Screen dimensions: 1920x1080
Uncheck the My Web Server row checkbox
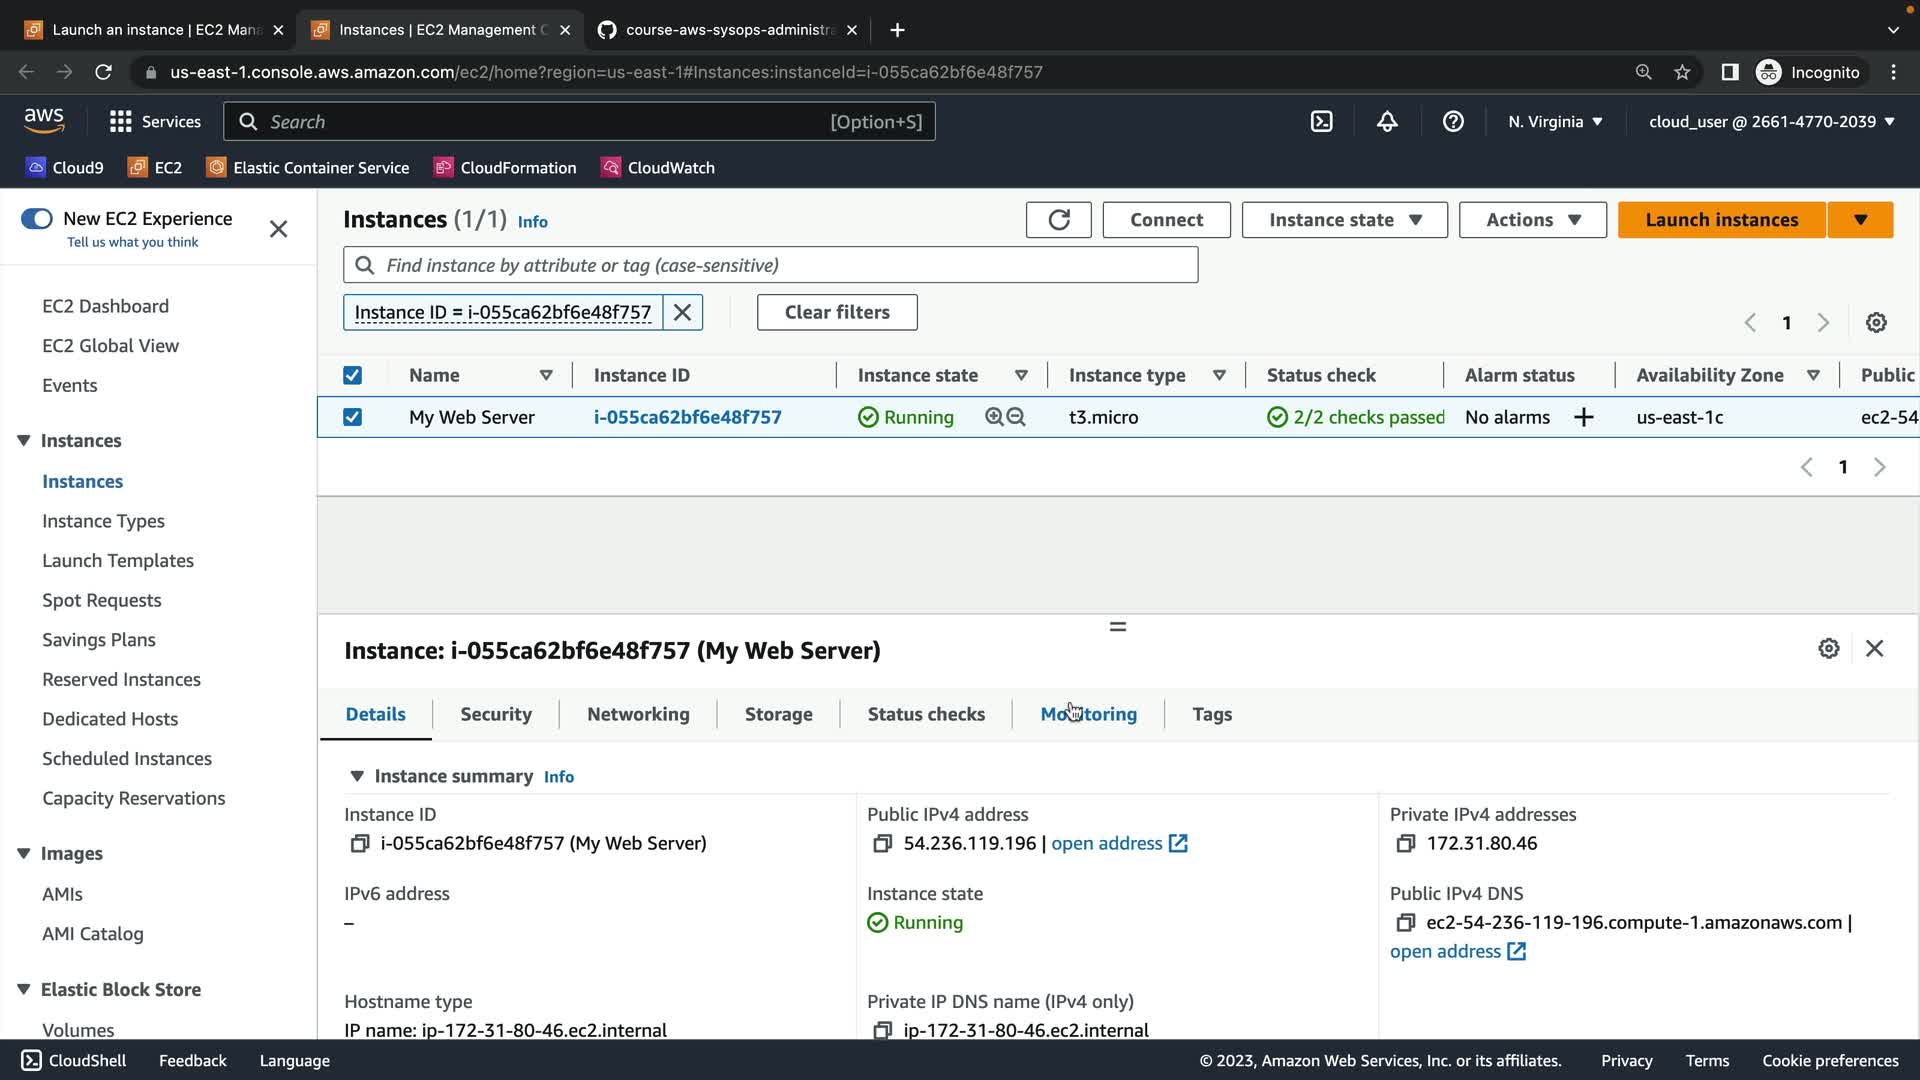tap(352, 418)
